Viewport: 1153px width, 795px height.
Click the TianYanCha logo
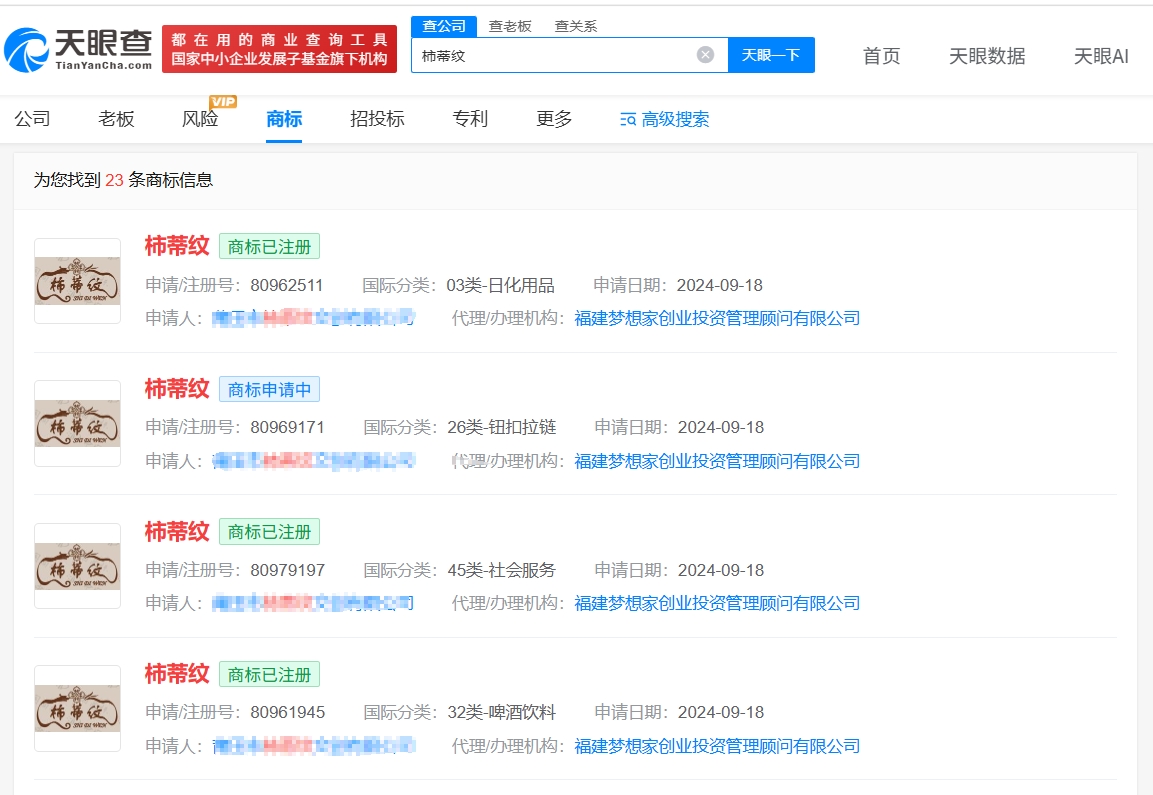tap(78, 50)
